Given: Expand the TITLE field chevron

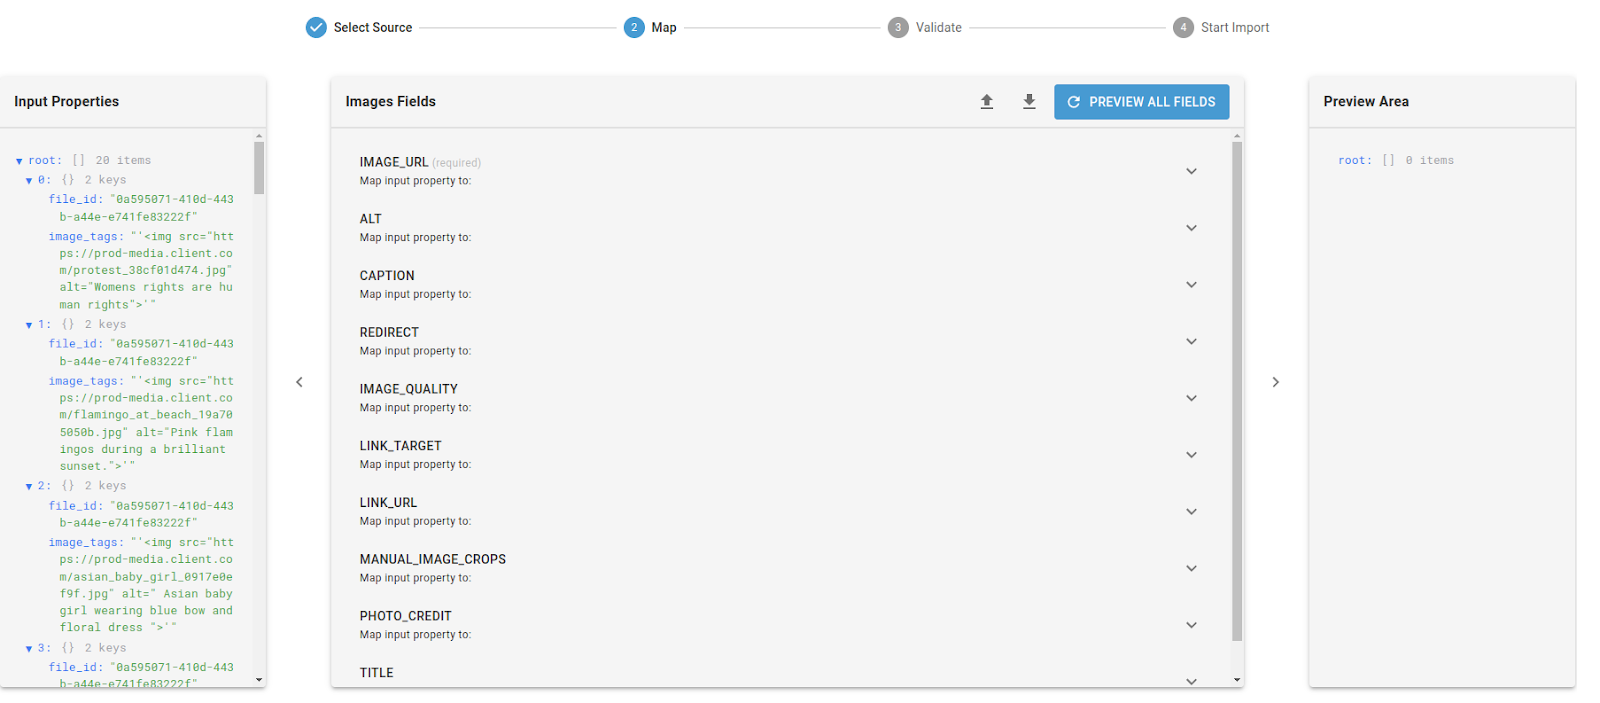Looking at the screenshot, I should click(1191, 681).
